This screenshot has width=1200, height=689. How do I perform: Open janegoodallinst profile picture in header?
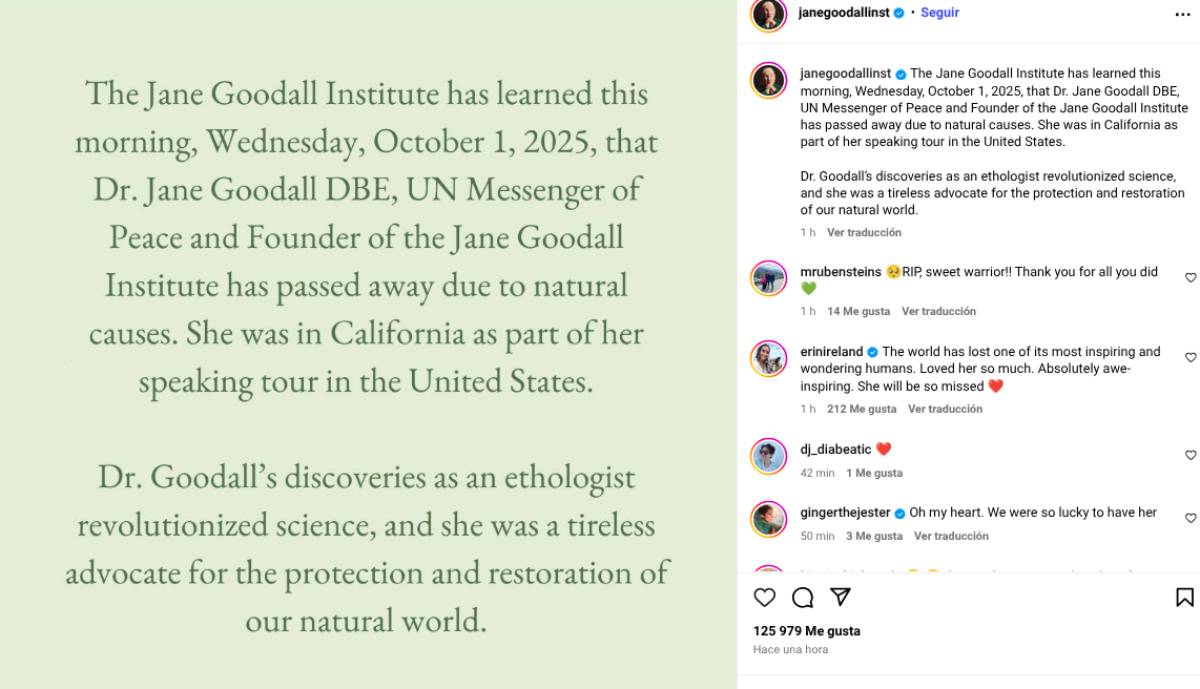coord(769,14)
